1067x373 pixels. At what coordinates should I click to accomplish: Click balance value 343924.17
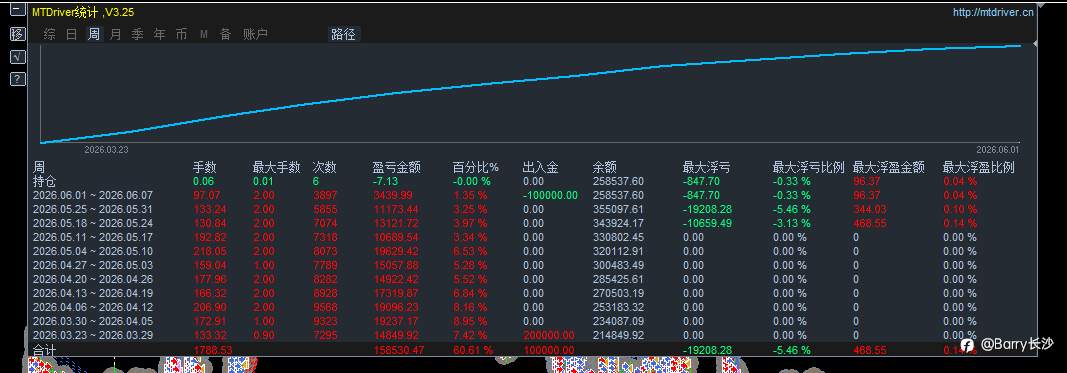click(x=618, y=223)
